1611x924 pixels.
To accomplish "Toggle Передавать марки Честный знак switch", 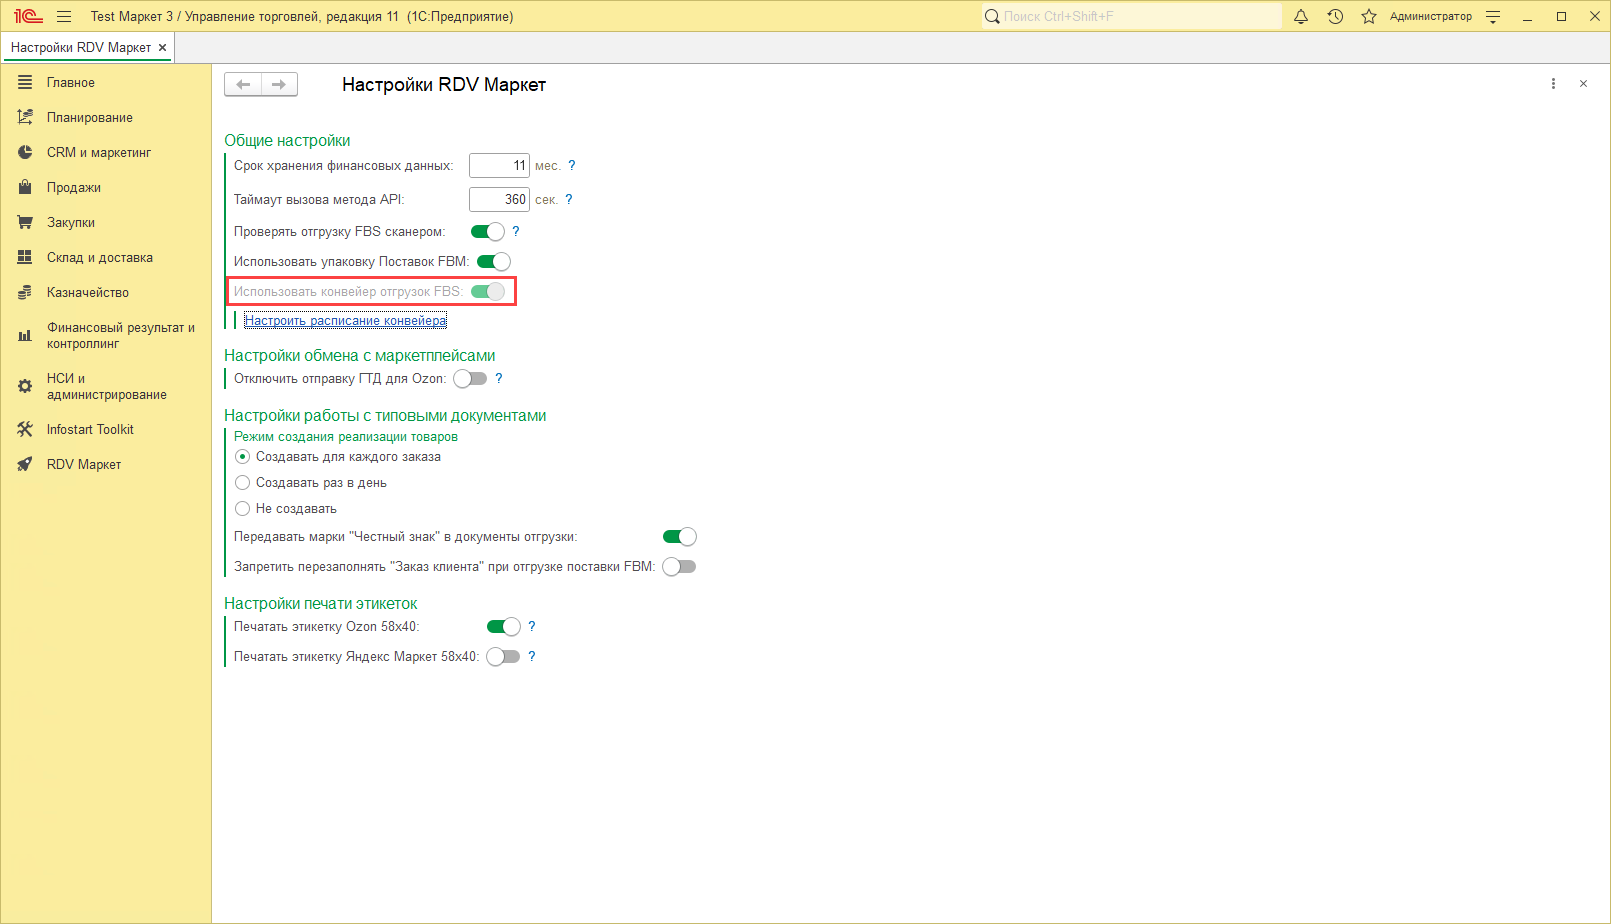I will (x=680, y=537).
